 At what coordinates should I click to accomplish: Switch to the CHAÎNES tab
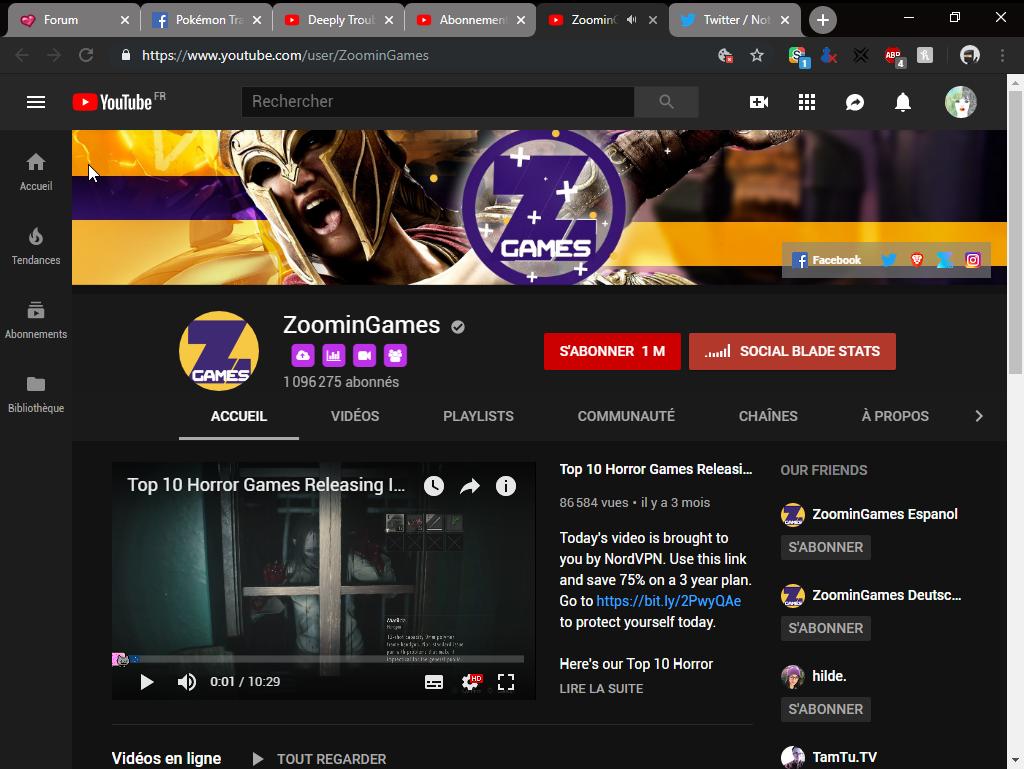pyautogui.click(x=768, y=416)
